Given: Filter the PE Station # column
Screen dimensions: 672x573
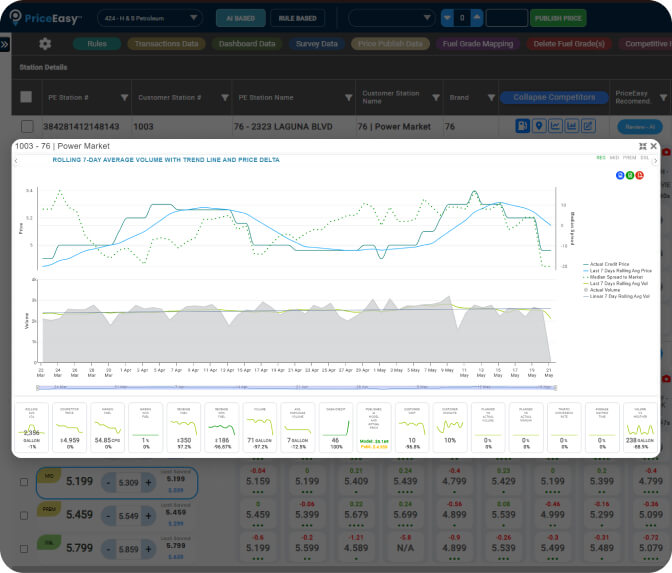Looking at the screenshot, I should pyautogui.click(x=124, y=98).
